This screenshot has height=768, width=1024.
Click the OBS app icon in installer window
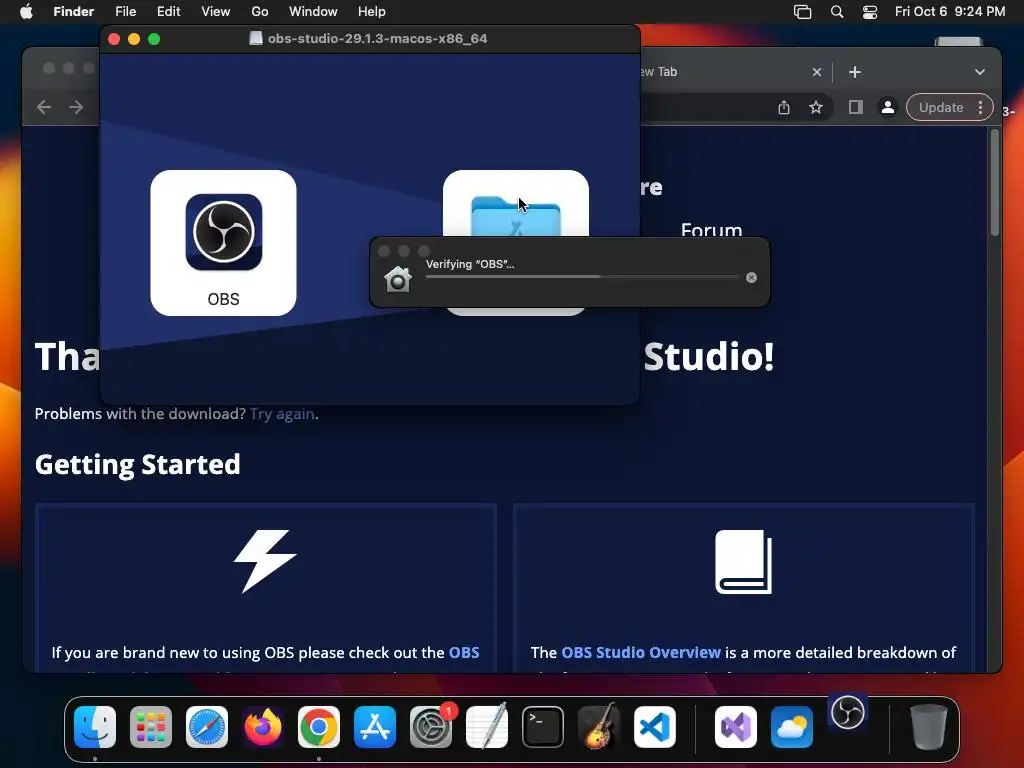[223, 232]
